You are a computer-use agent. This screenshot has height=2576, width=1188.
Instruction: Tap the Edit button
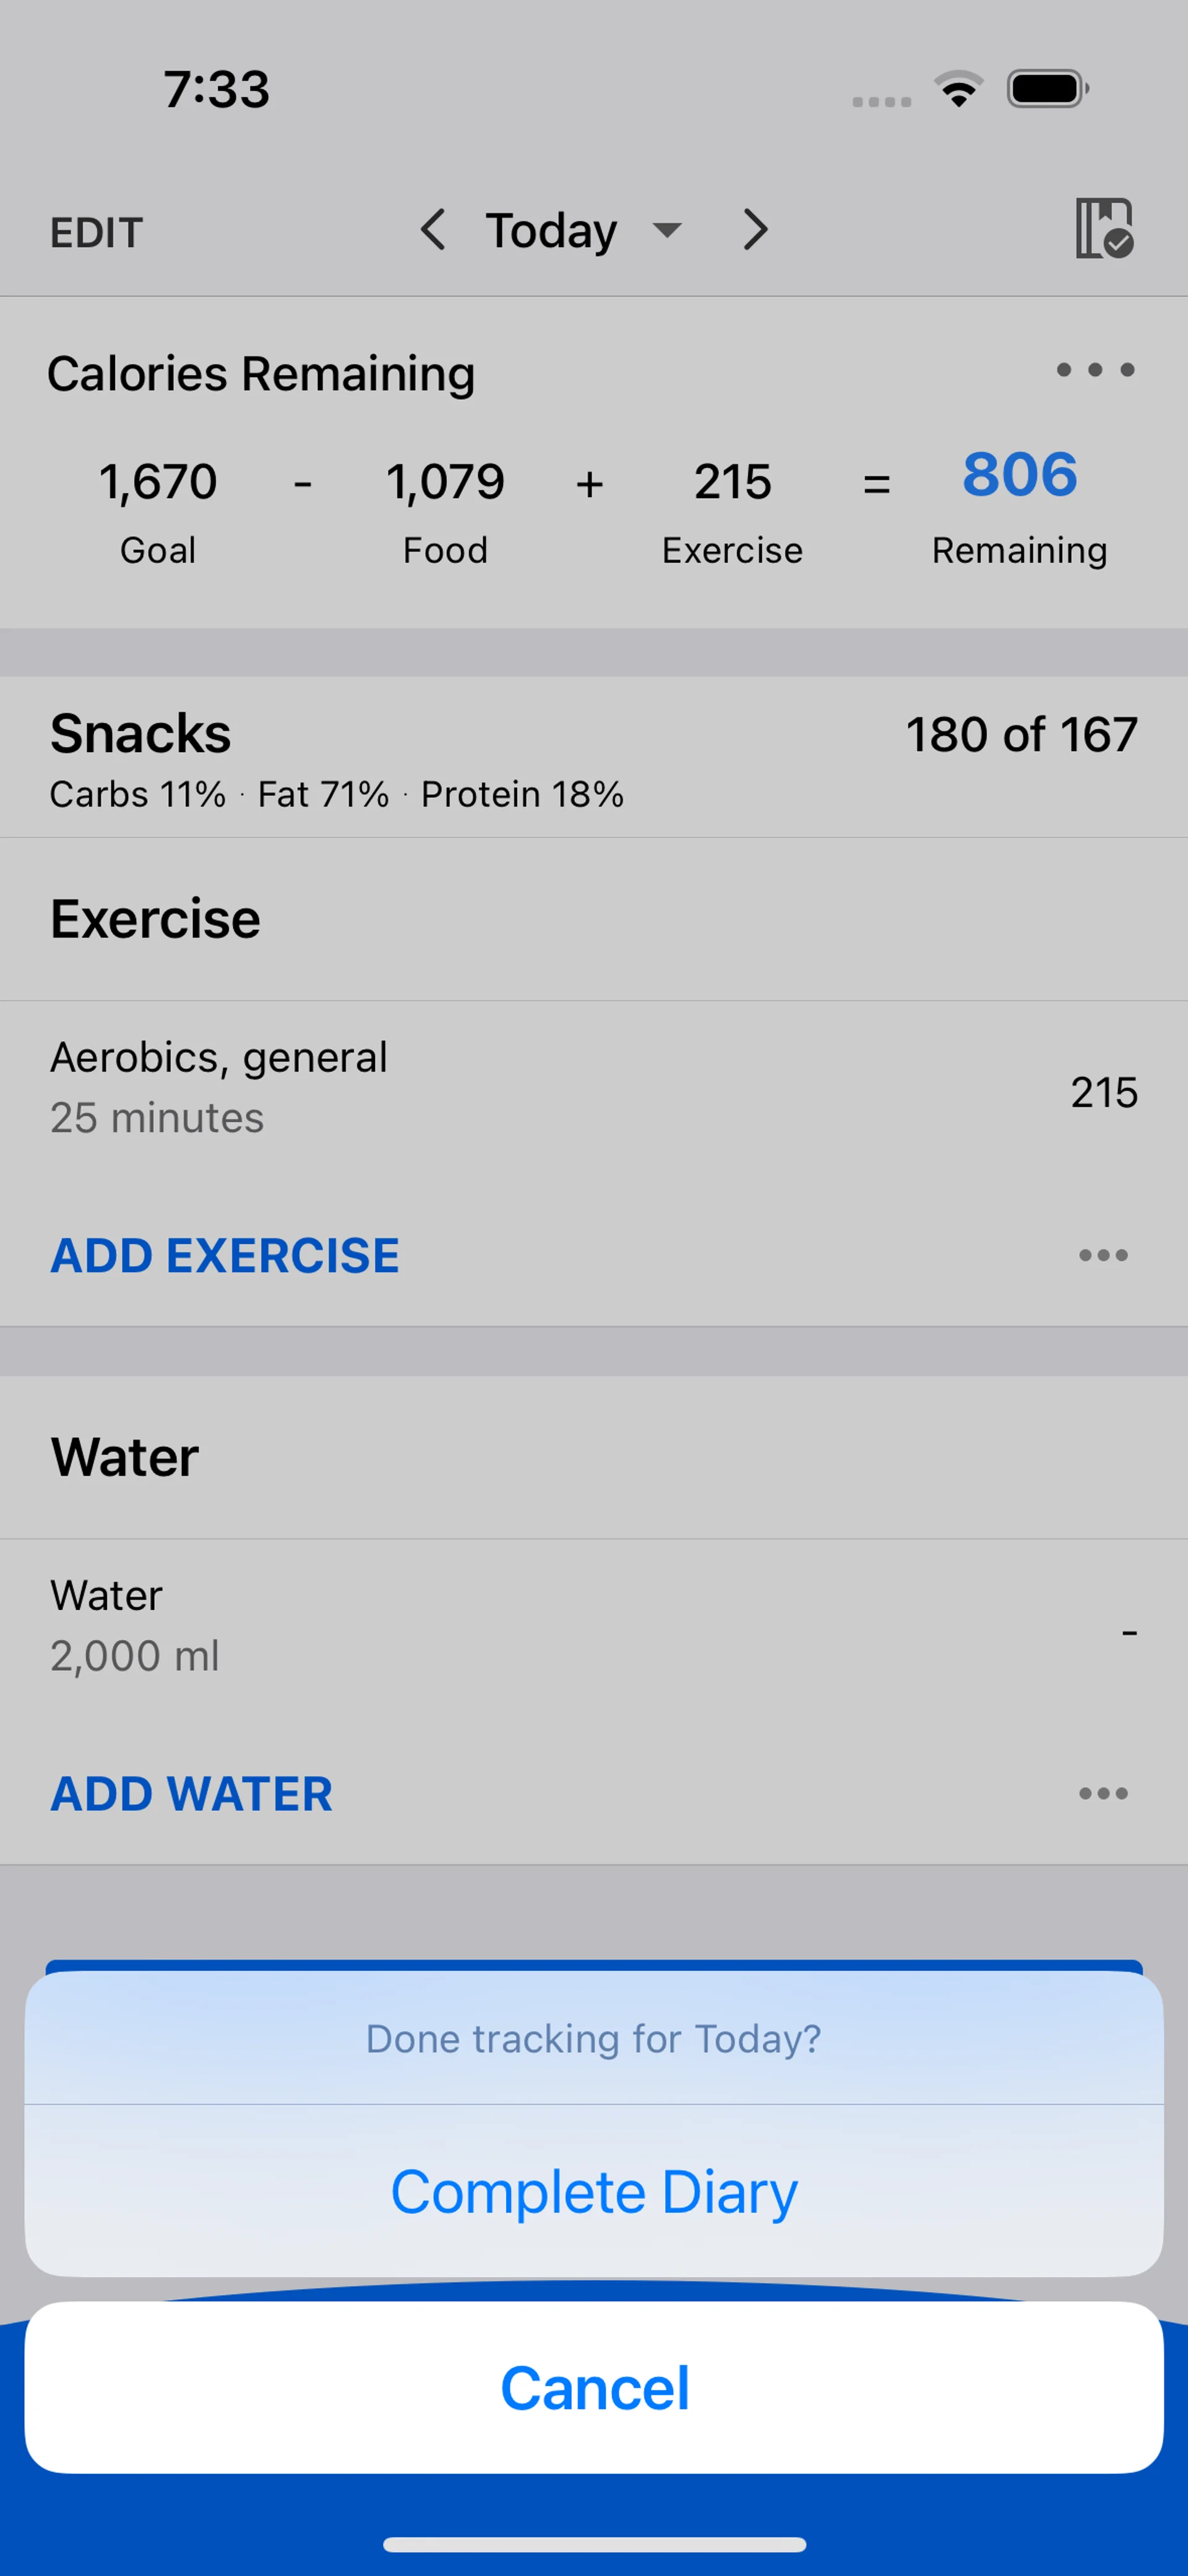(97, 233)
